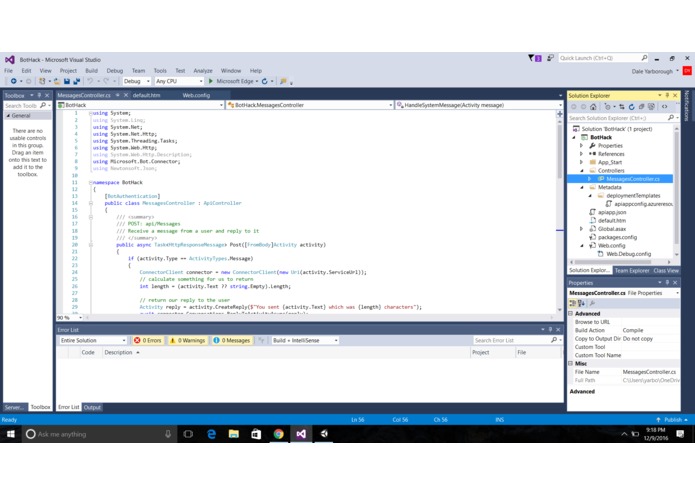
Task: Refresh Solution Explorer with blue refresh icon
Action: click(632, 107)
